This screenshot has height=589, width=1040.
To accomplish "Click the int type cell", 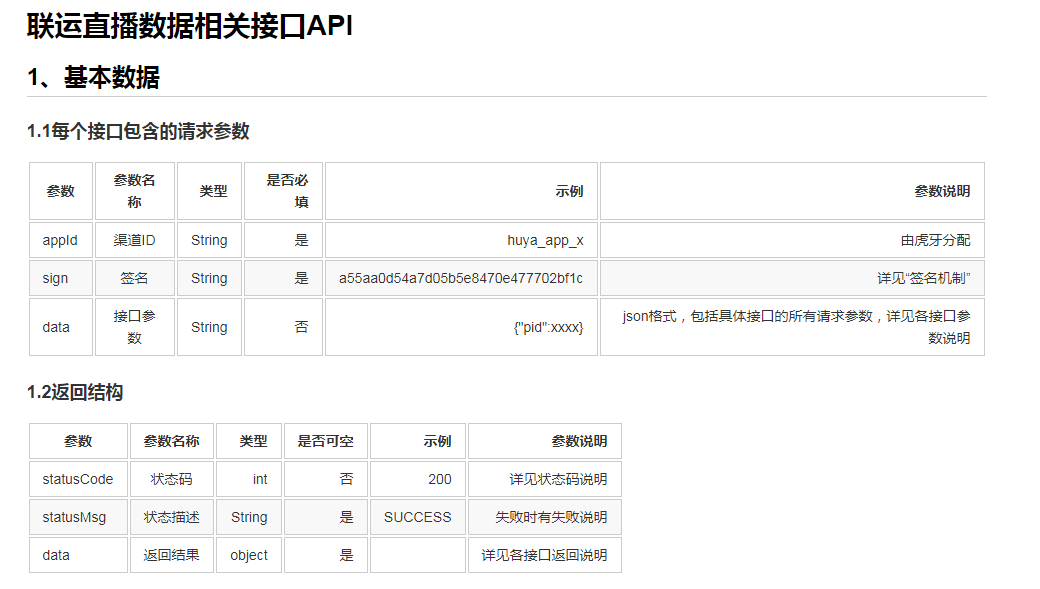I will click(249, 479).
